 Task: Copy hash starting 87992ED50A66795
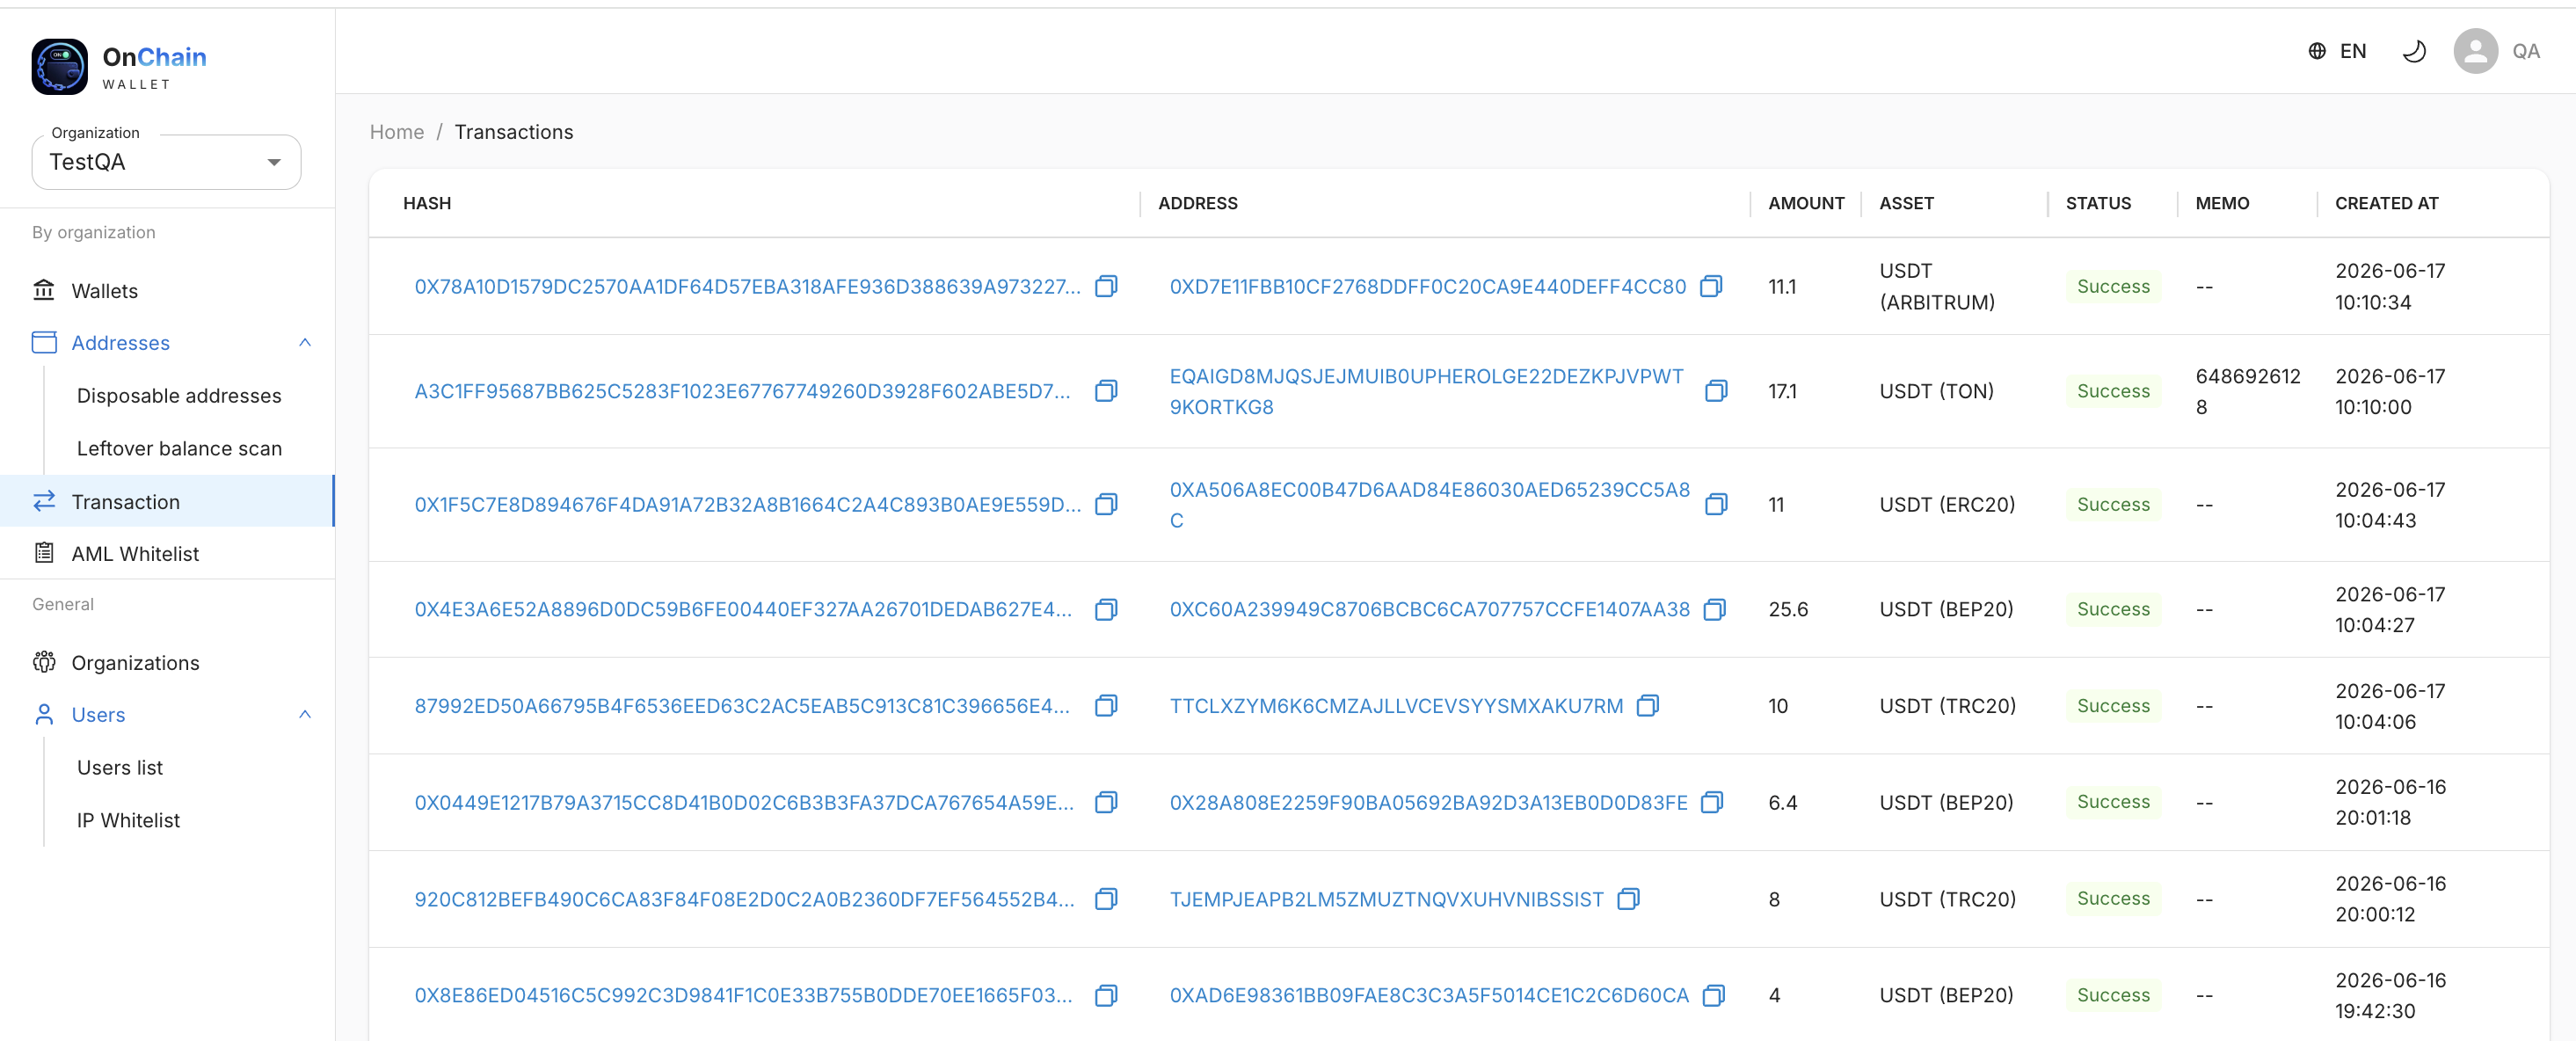[x=1106, y=706]
